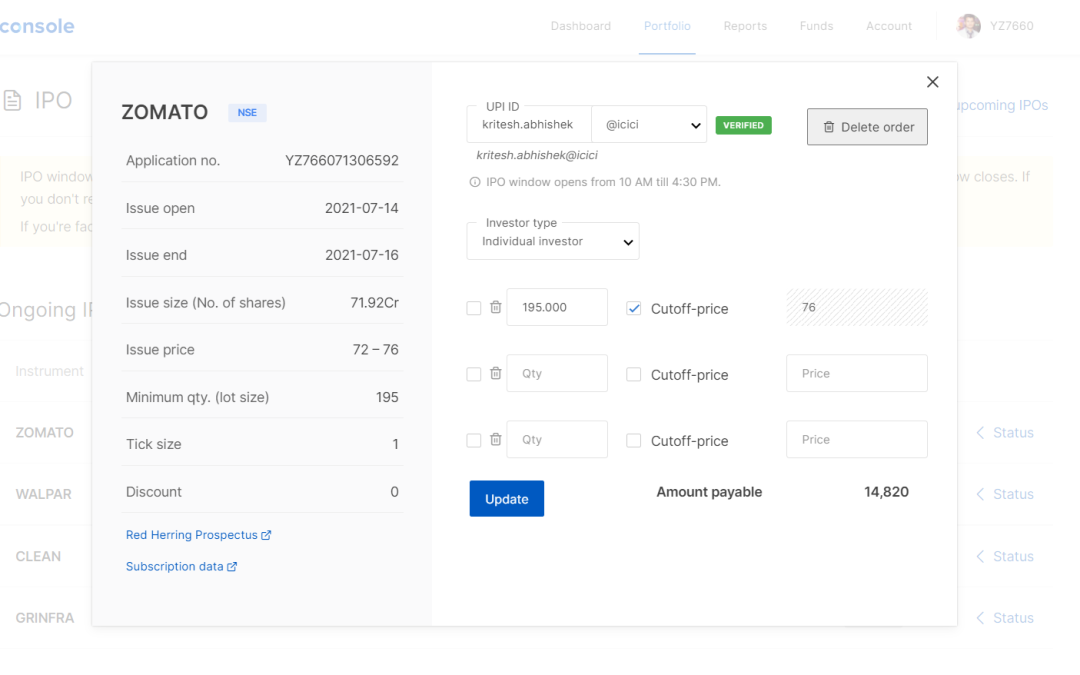Open Account tab
This screenshot has width=1080, height=675.
pos(889,26)
